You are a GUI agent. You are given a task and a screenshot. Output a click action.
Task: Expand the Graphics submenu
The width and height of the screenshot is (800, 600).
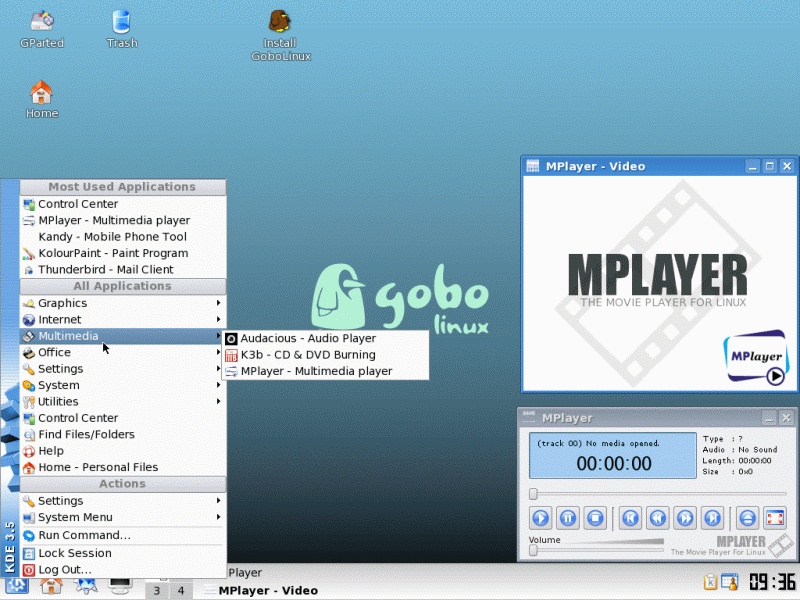point(123,303)
